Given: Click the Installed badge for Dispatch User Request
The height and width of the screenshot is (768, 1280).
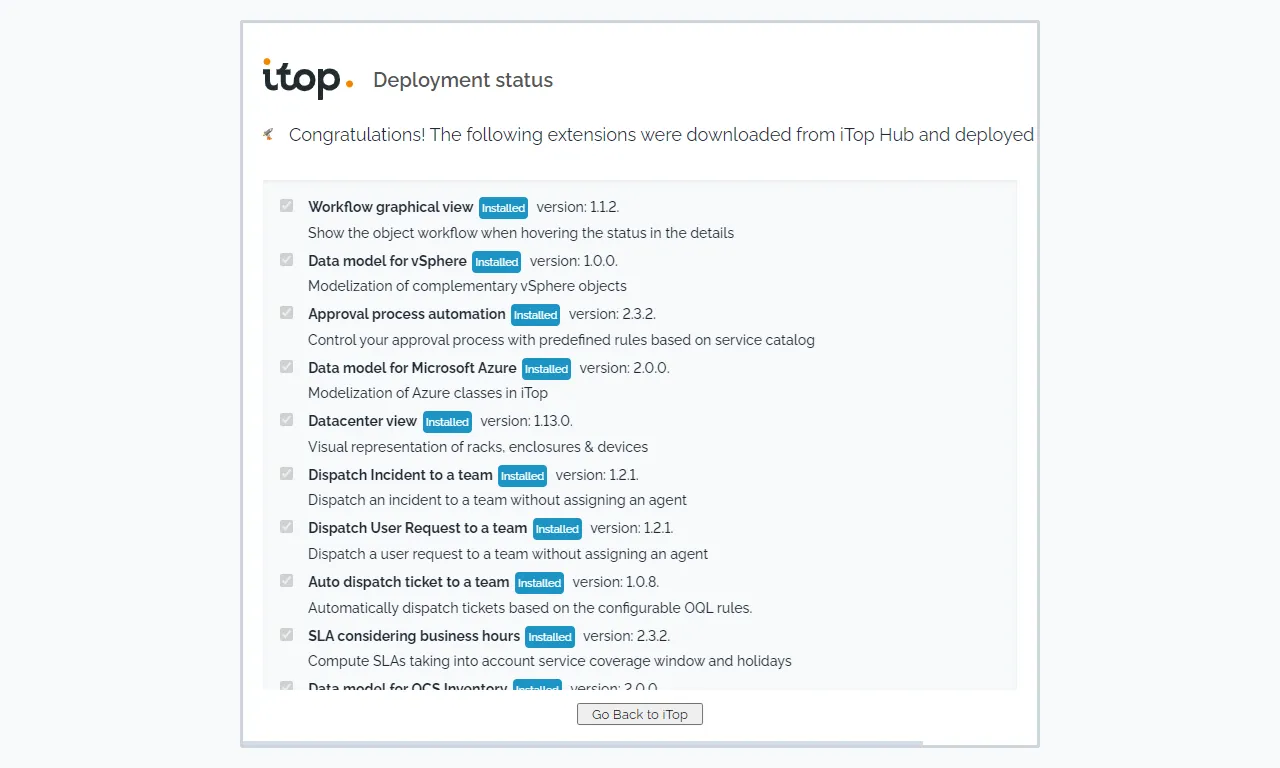Looking at the screenshot, I should 557,529.
